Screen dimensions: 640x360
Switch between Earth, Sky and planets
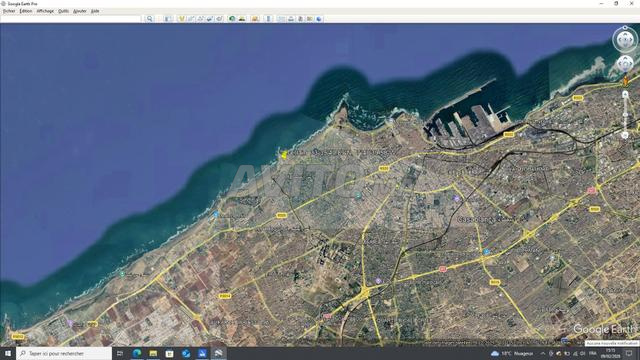click(255, 19)
